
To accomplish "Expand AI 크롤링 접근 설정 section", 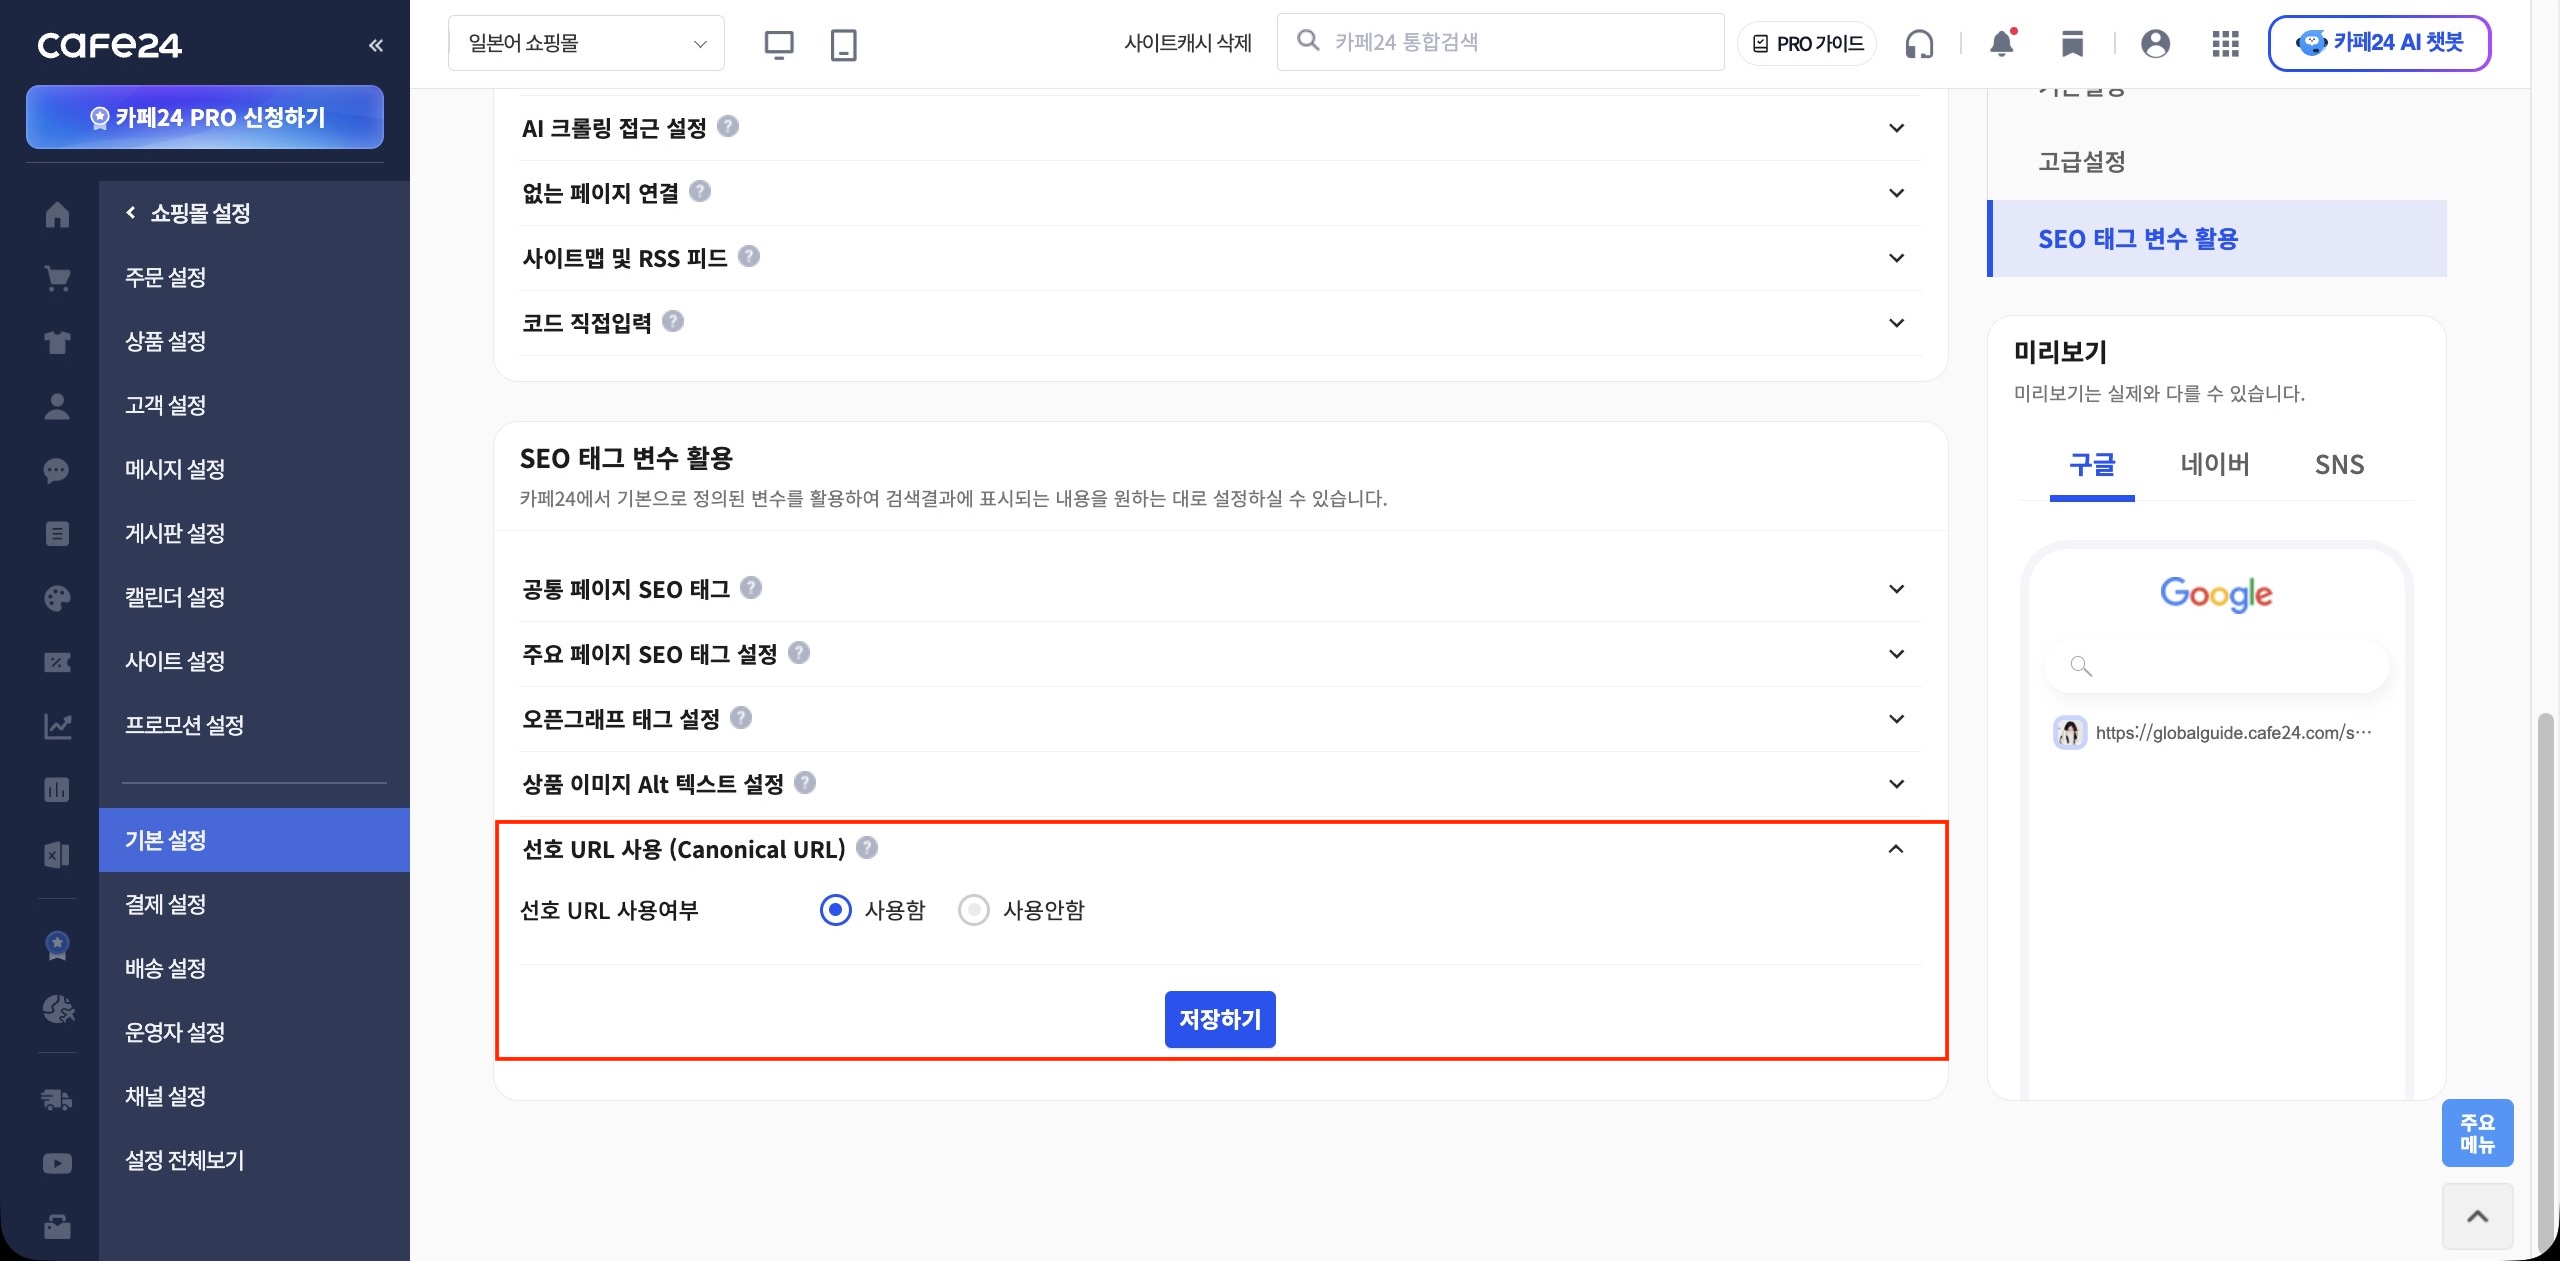I will pos(1896,128).
